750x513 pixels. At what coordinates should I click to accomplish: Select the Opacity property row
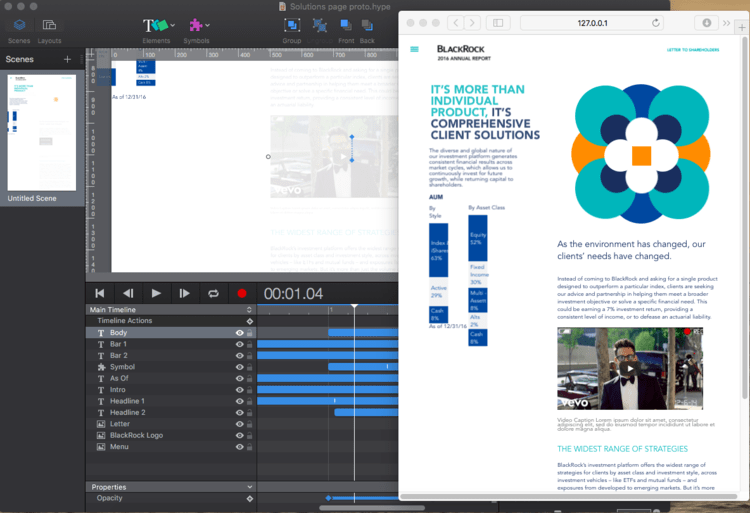point(171,499)
